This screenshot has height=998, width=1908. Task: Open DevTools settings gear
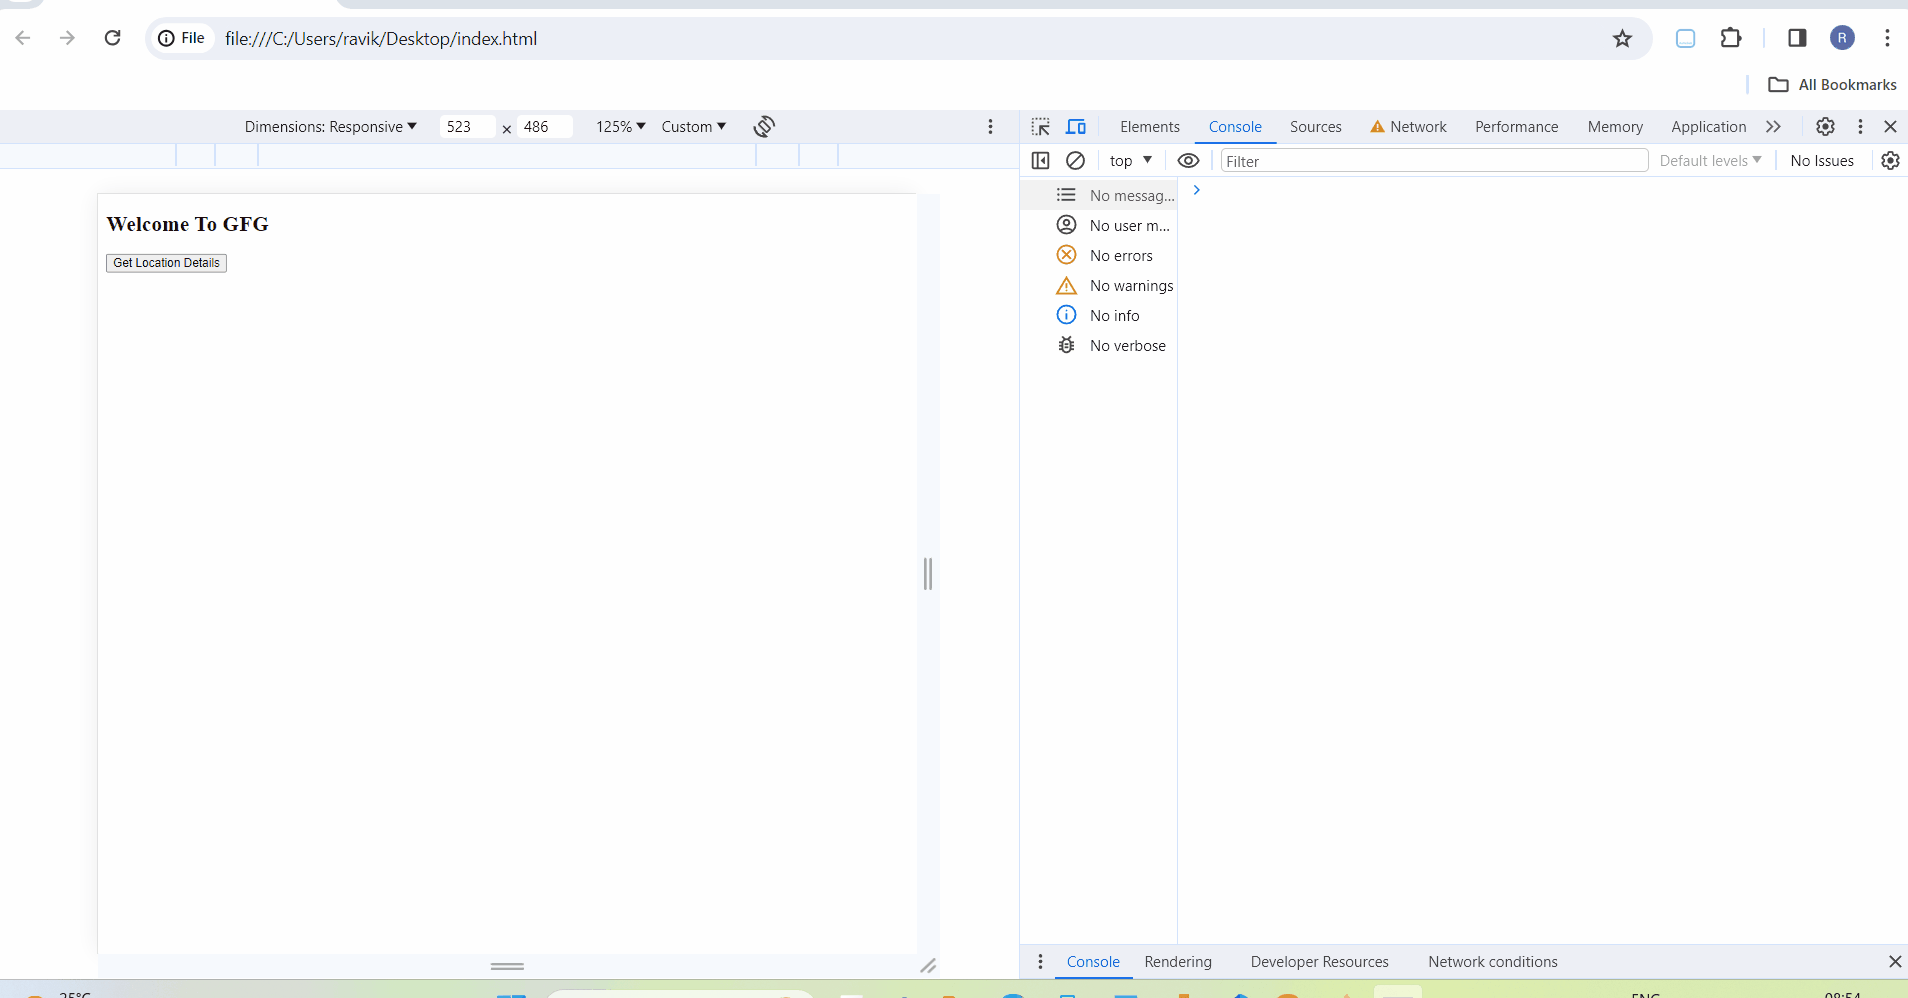pos(1825,126)
